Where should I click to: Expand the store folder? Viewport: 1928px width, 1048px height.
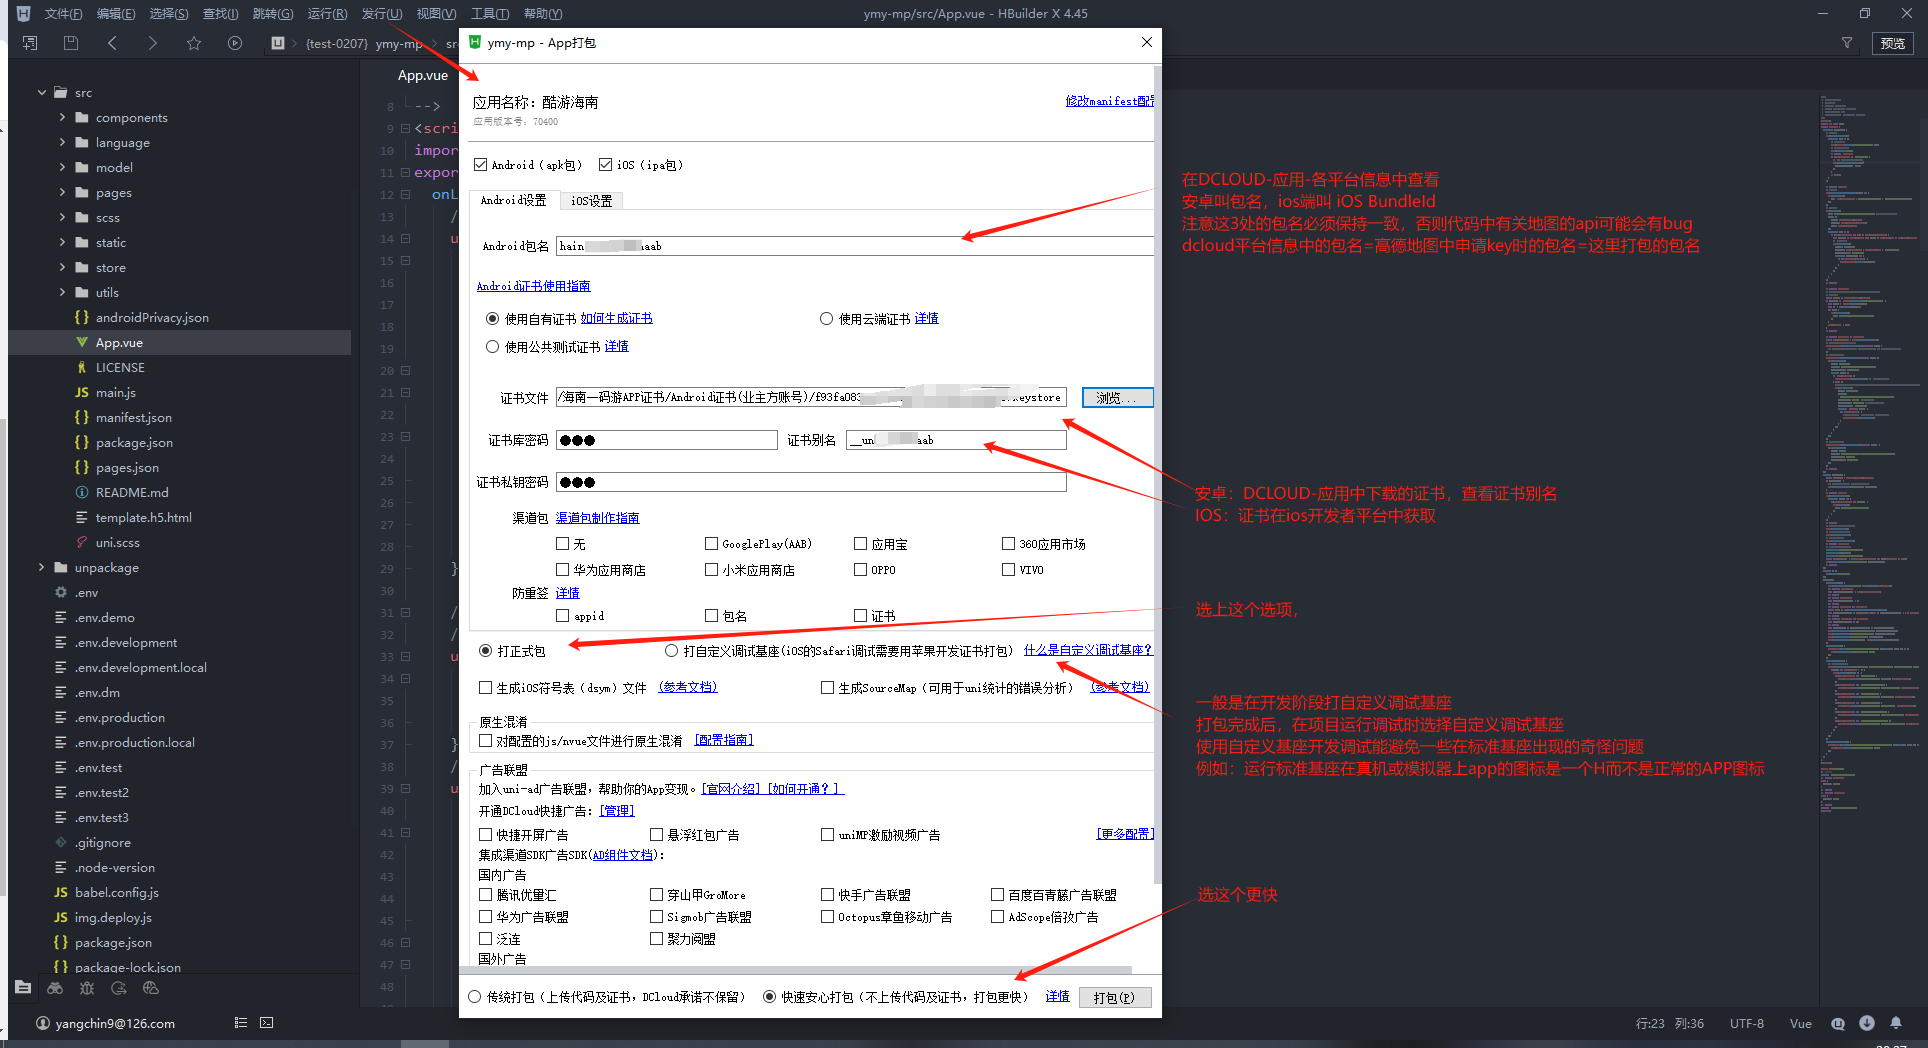(x=62, y=267)
